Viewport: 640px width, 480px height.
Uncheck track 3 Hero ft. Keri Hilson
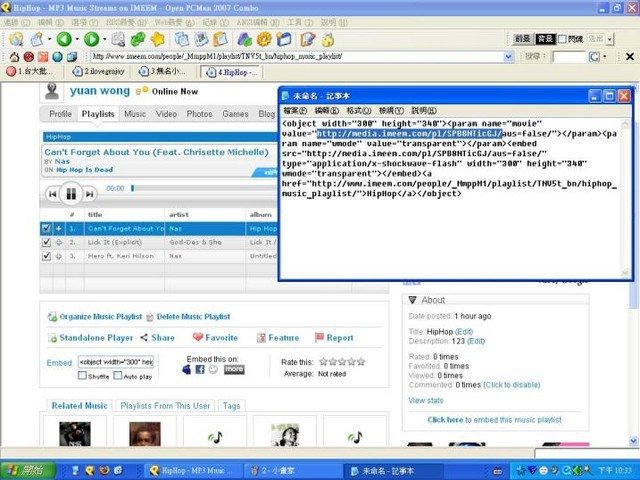pyautogui.click(x=46, y=256)
